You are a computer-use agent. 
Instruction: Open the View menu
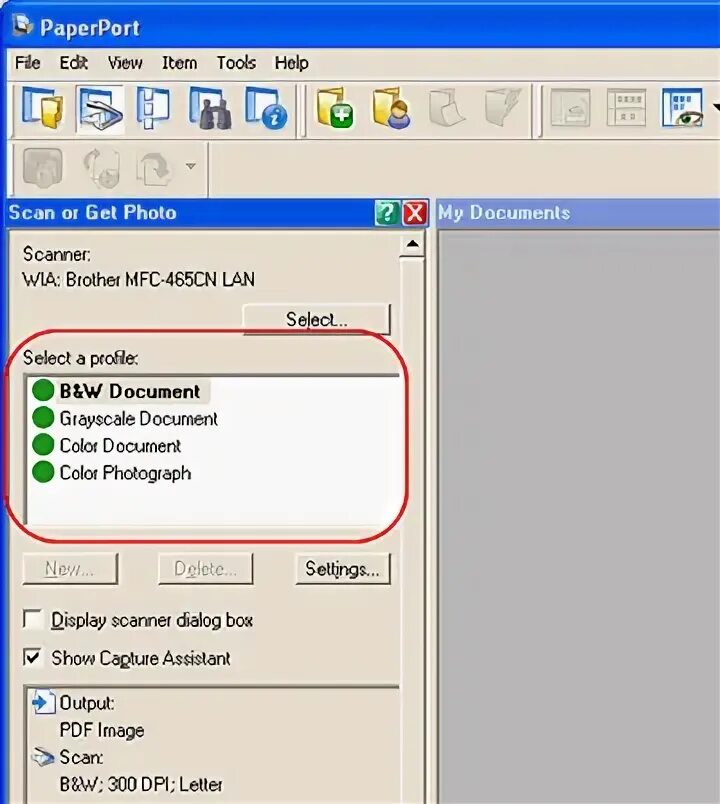click(125, 63)
